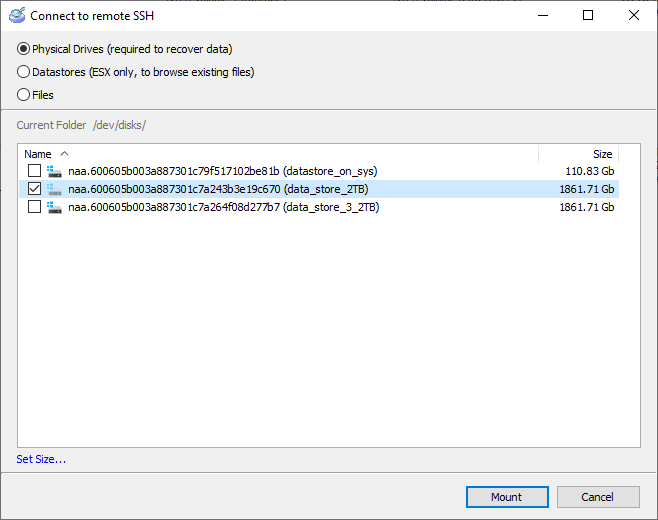Click the drive icon for datastore_on_sys
Screen dimensions: 658x520
point(54,171)
